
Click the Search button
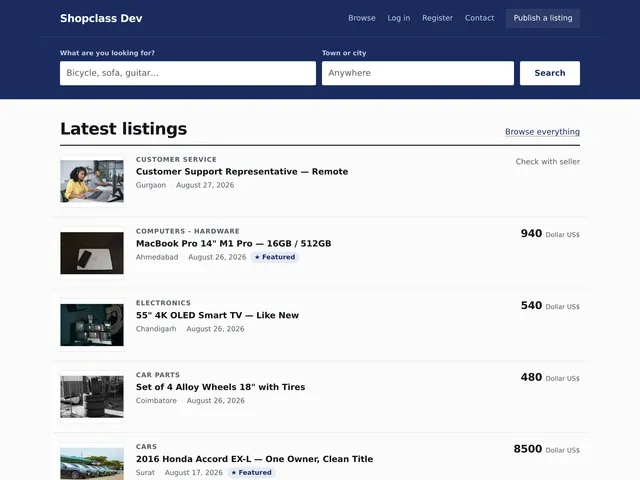(550, 73)
